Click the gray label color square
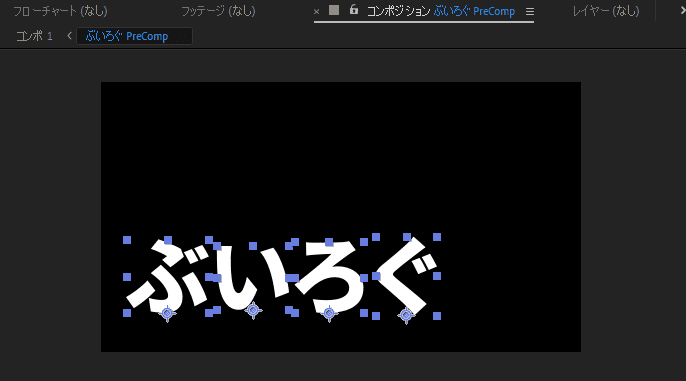 point(334,10)
